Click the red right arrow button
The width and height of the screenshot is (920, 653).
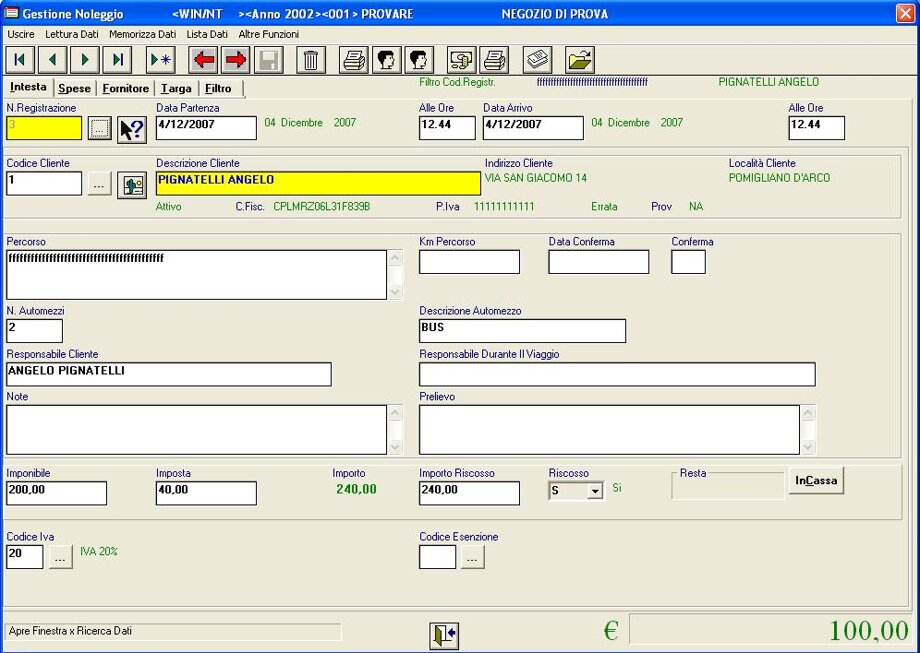point(236,60)
